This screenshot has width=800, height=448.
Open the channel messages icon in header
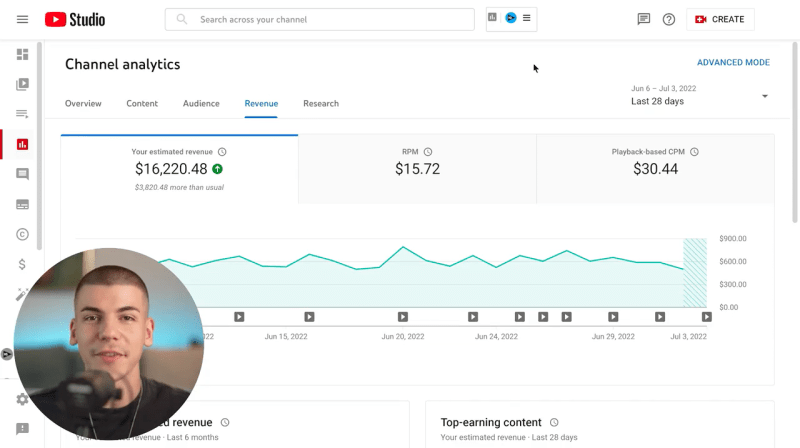[x=644, y=19]
